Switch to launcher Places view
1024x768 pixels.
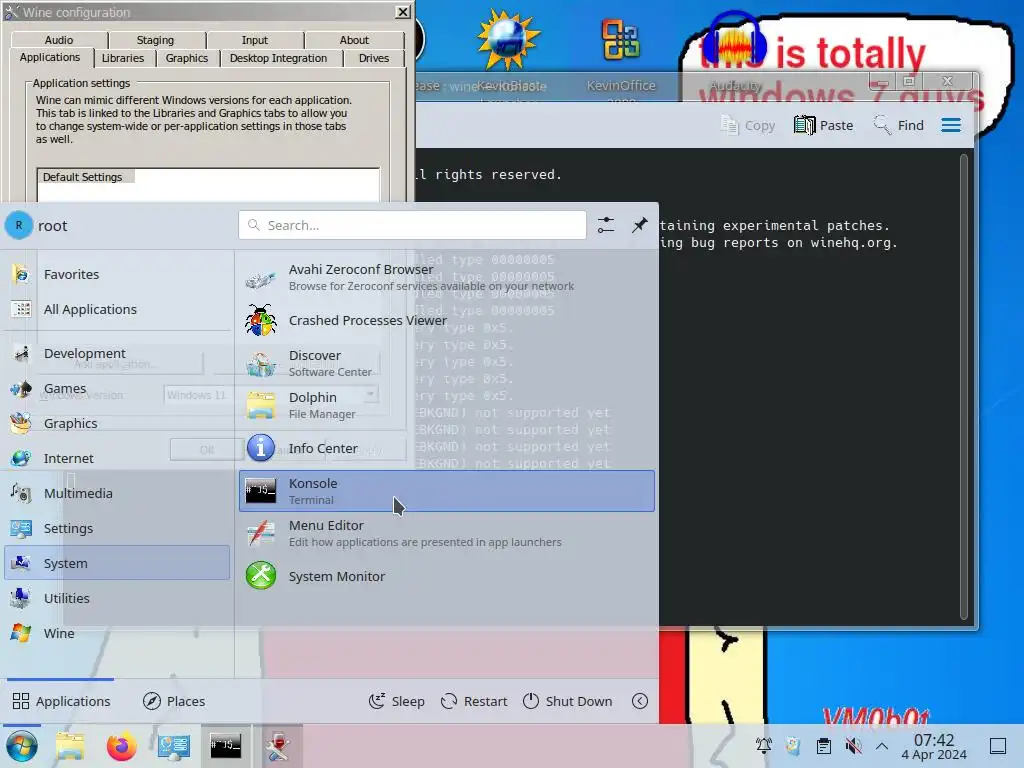[174, 701]
